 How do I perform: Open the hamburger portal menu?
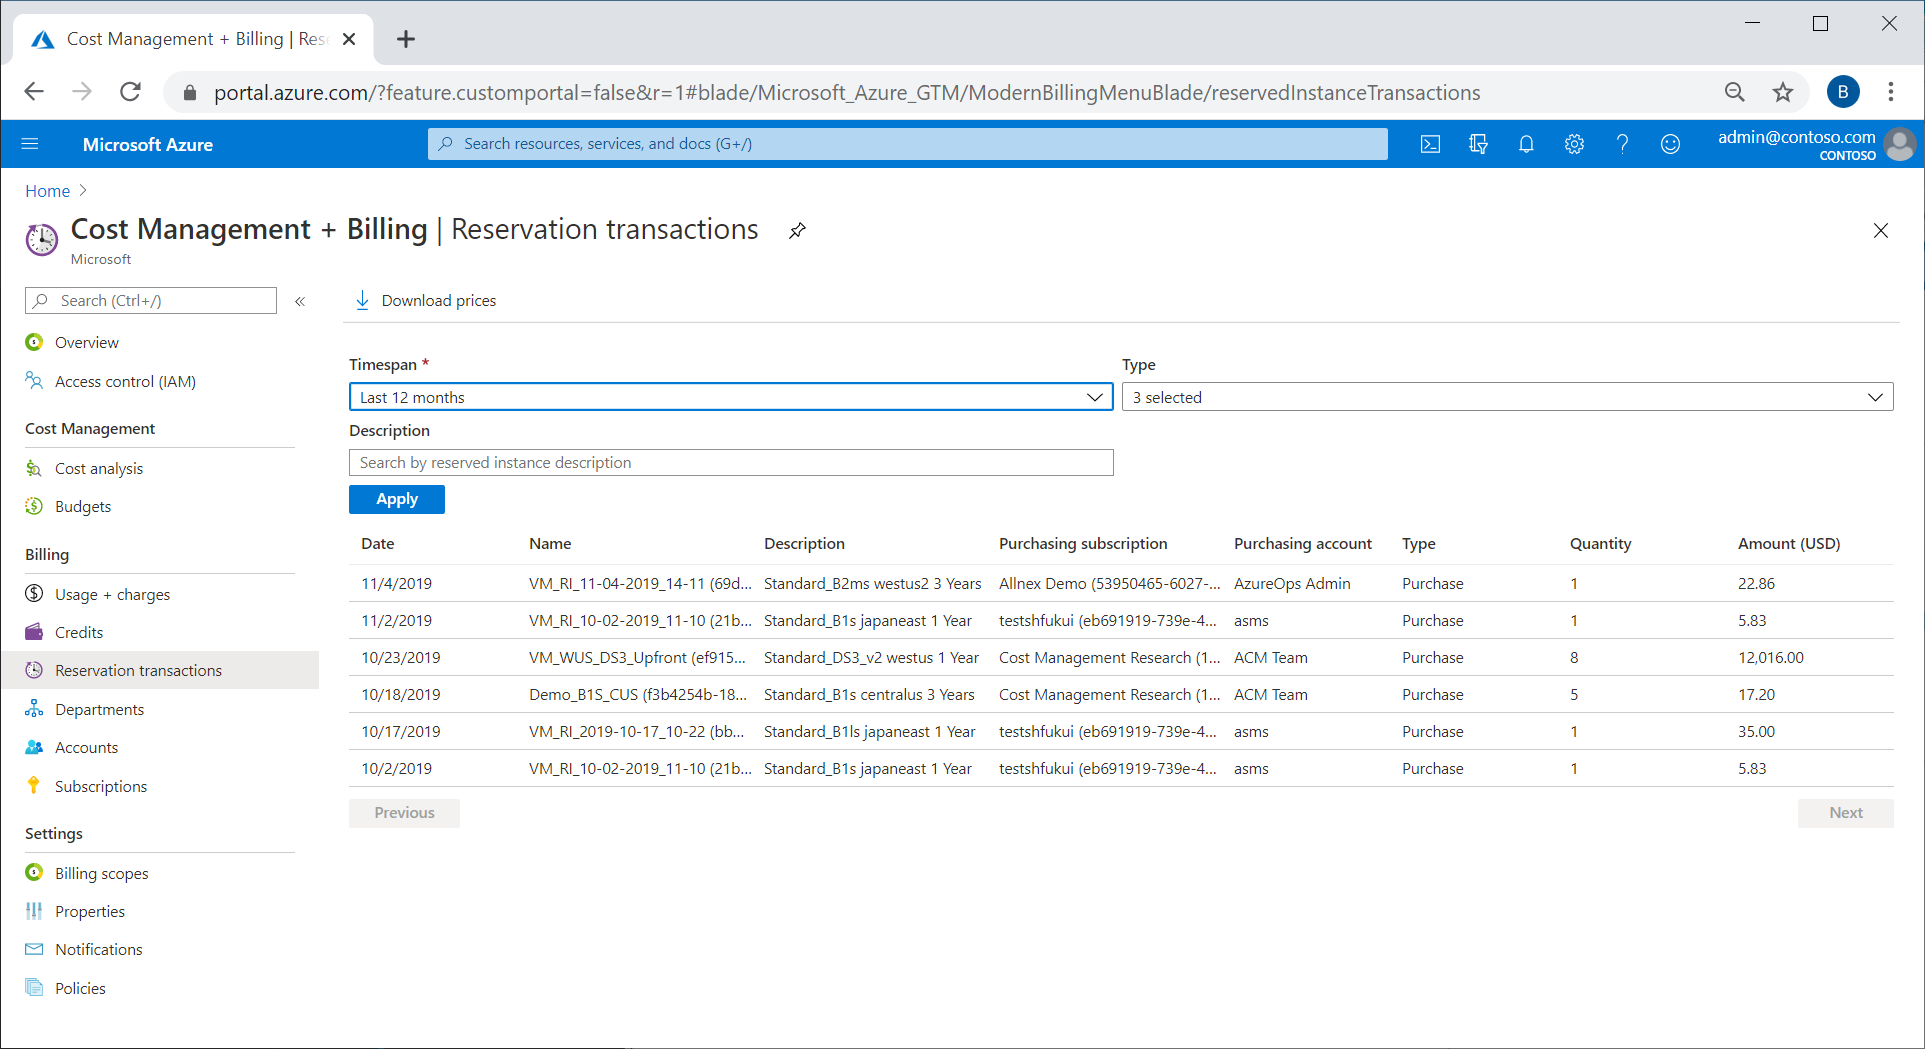point(30,144)
